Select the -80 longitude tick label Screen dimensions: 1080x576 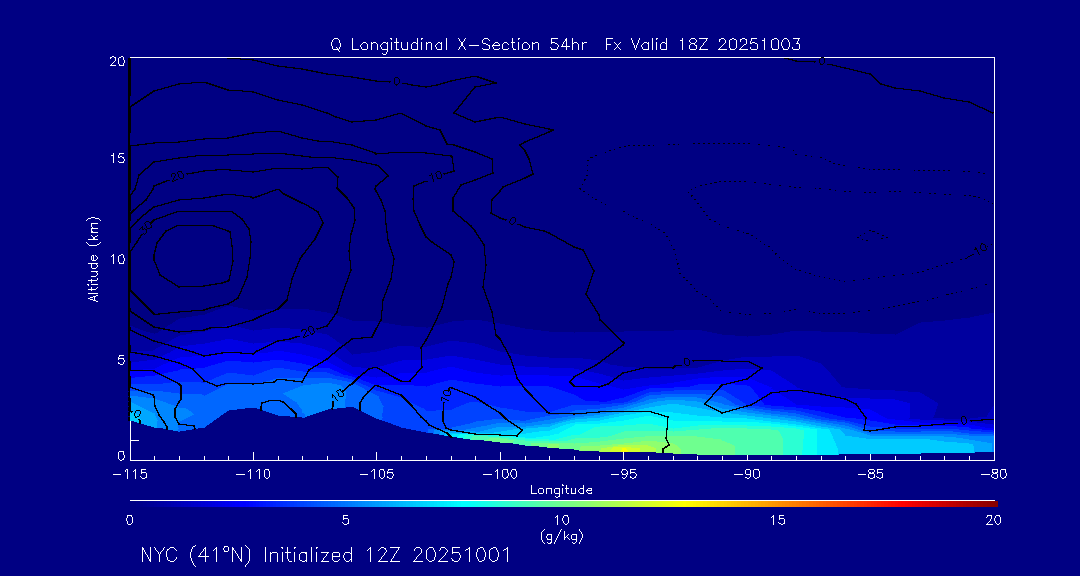click(992, 473)
